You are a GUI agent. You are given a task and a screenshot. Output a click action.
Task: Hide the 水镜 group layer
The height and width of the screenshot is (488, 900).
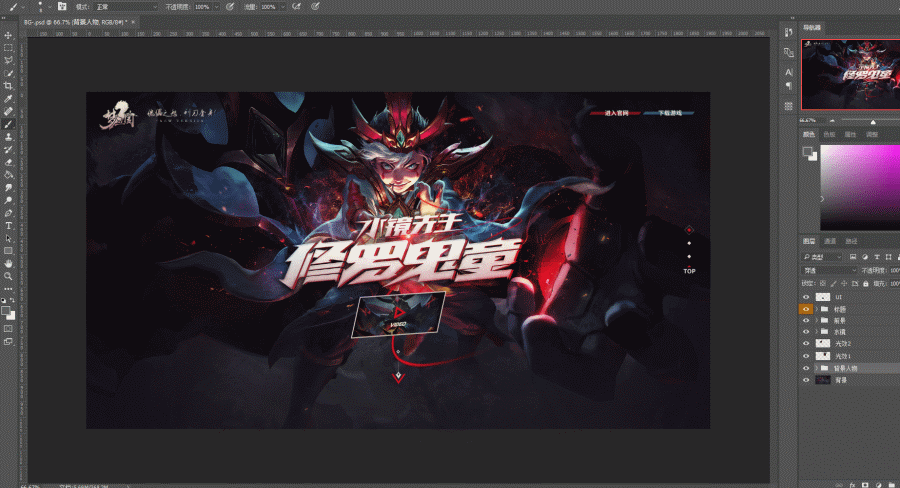[806, 332]
